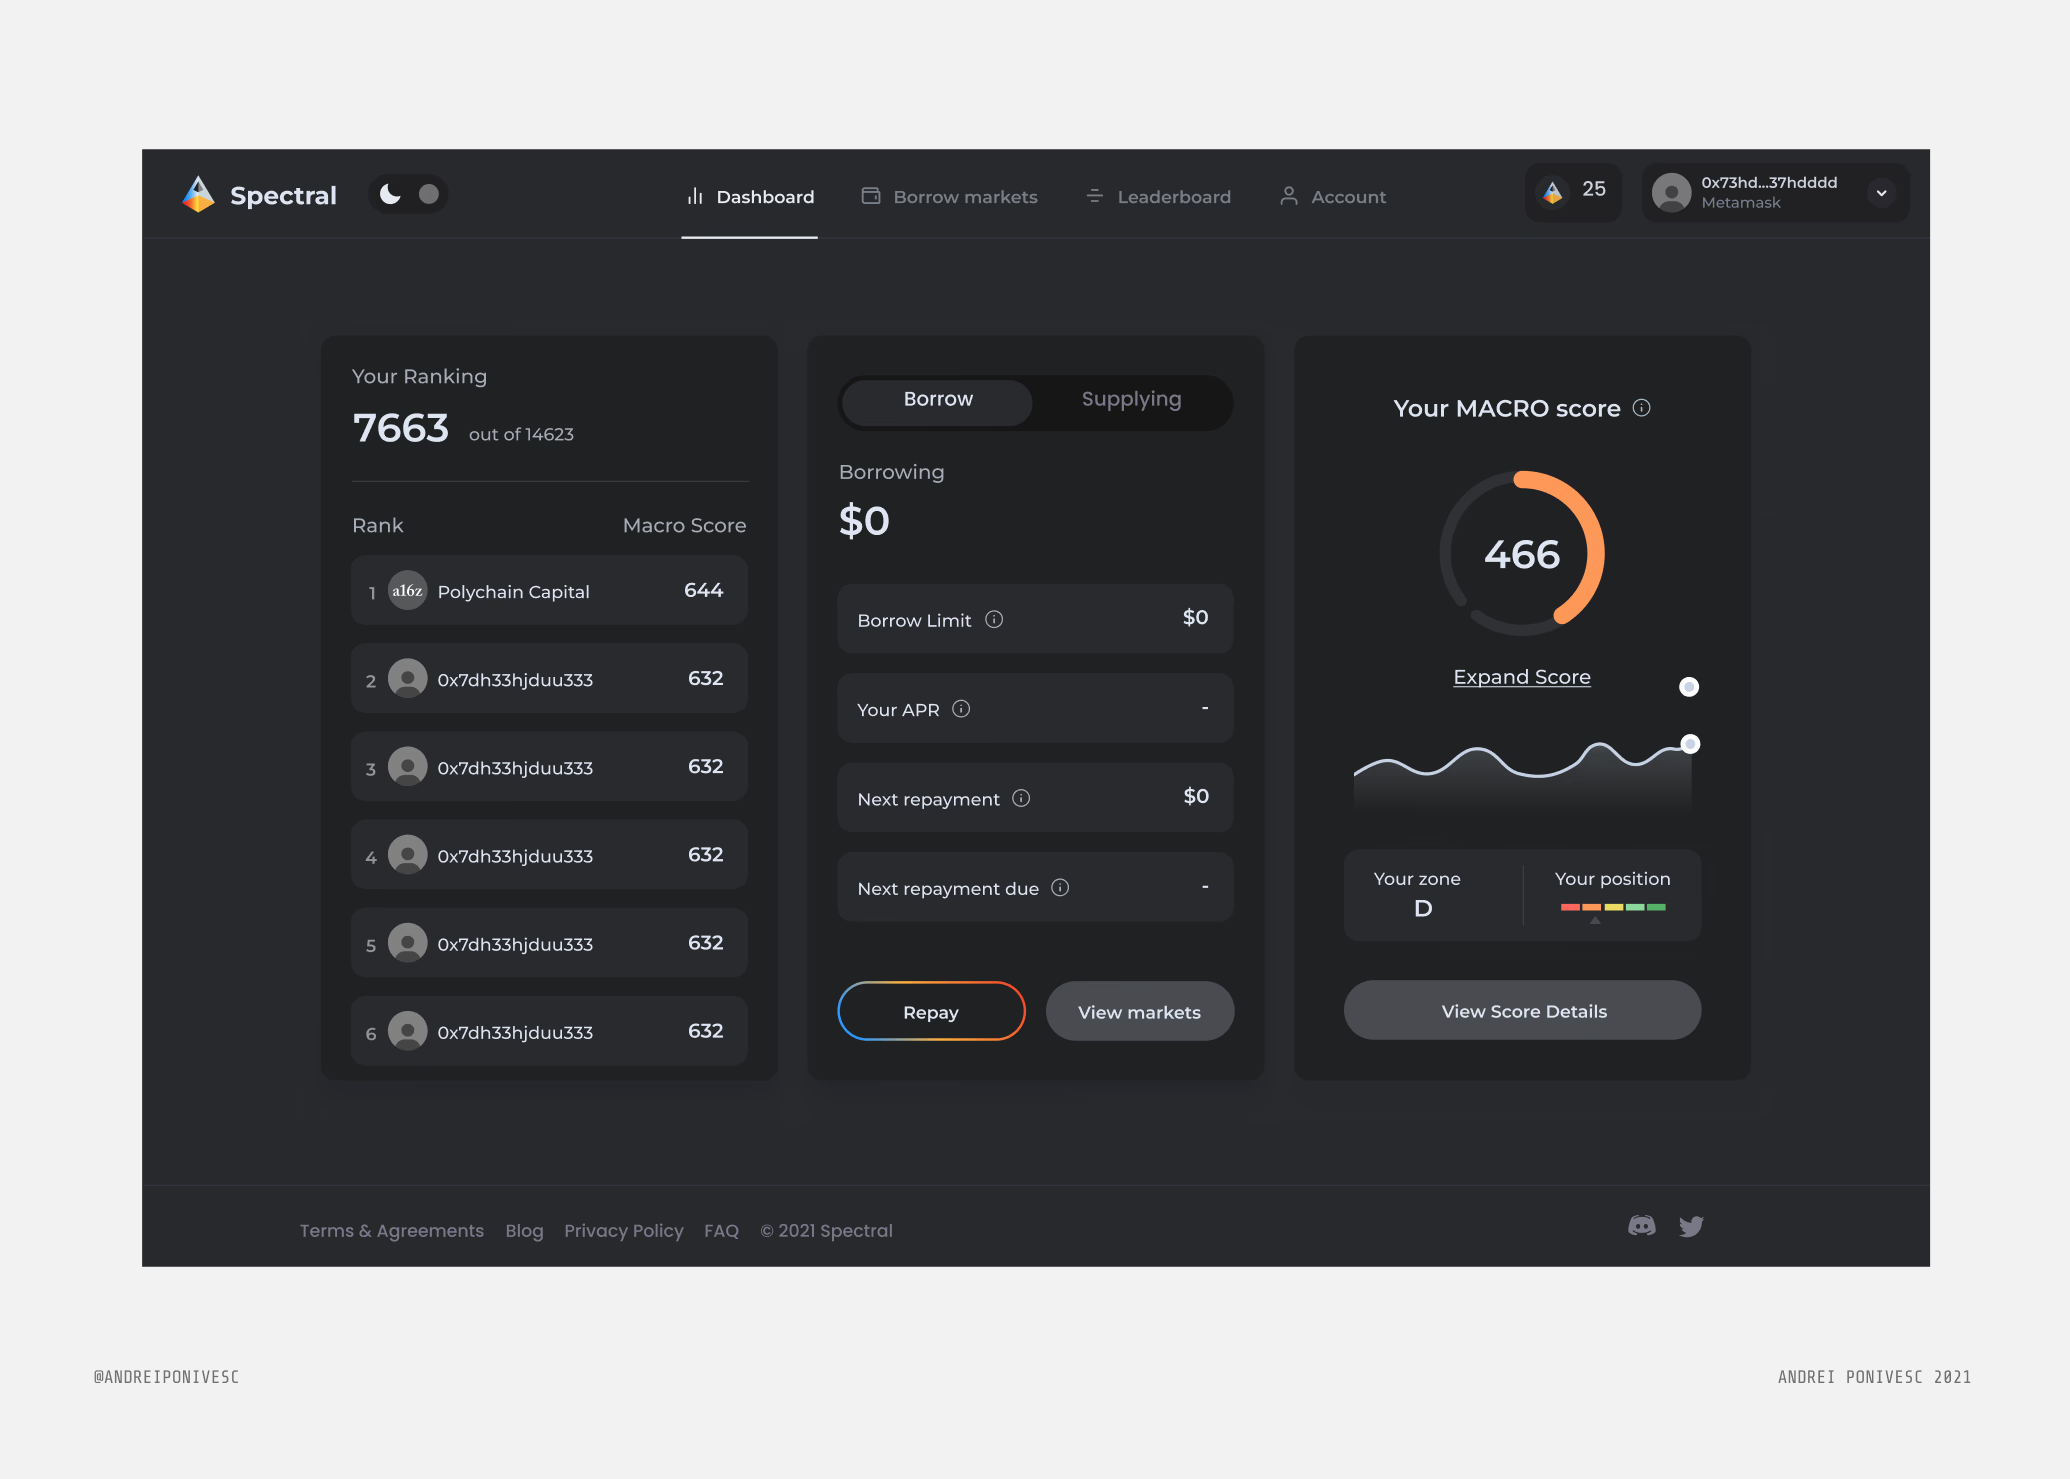Click the Spectral prism logo

[x=198, y=194]
